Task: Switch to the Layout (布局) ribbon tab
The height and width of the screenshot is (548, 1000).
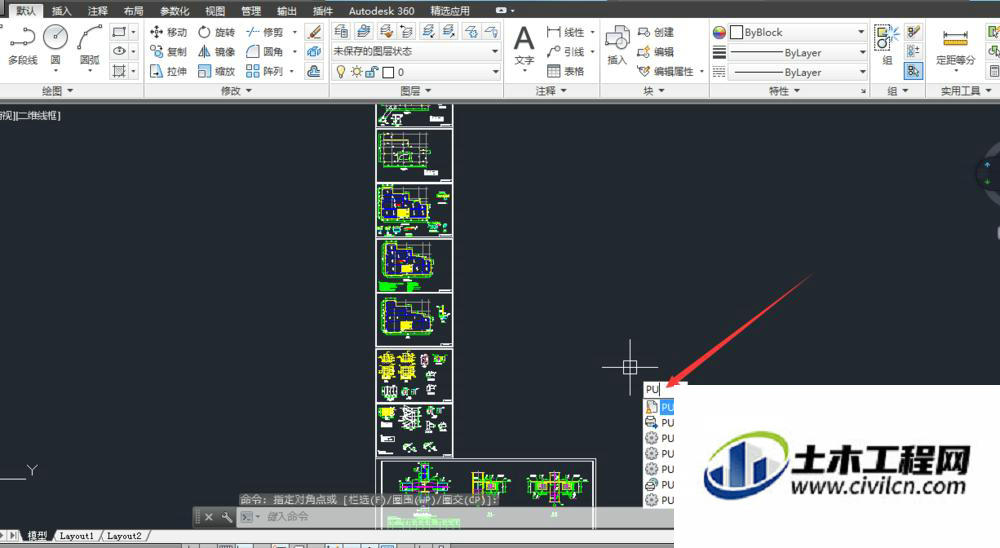Action: click(x=133, y=11)
